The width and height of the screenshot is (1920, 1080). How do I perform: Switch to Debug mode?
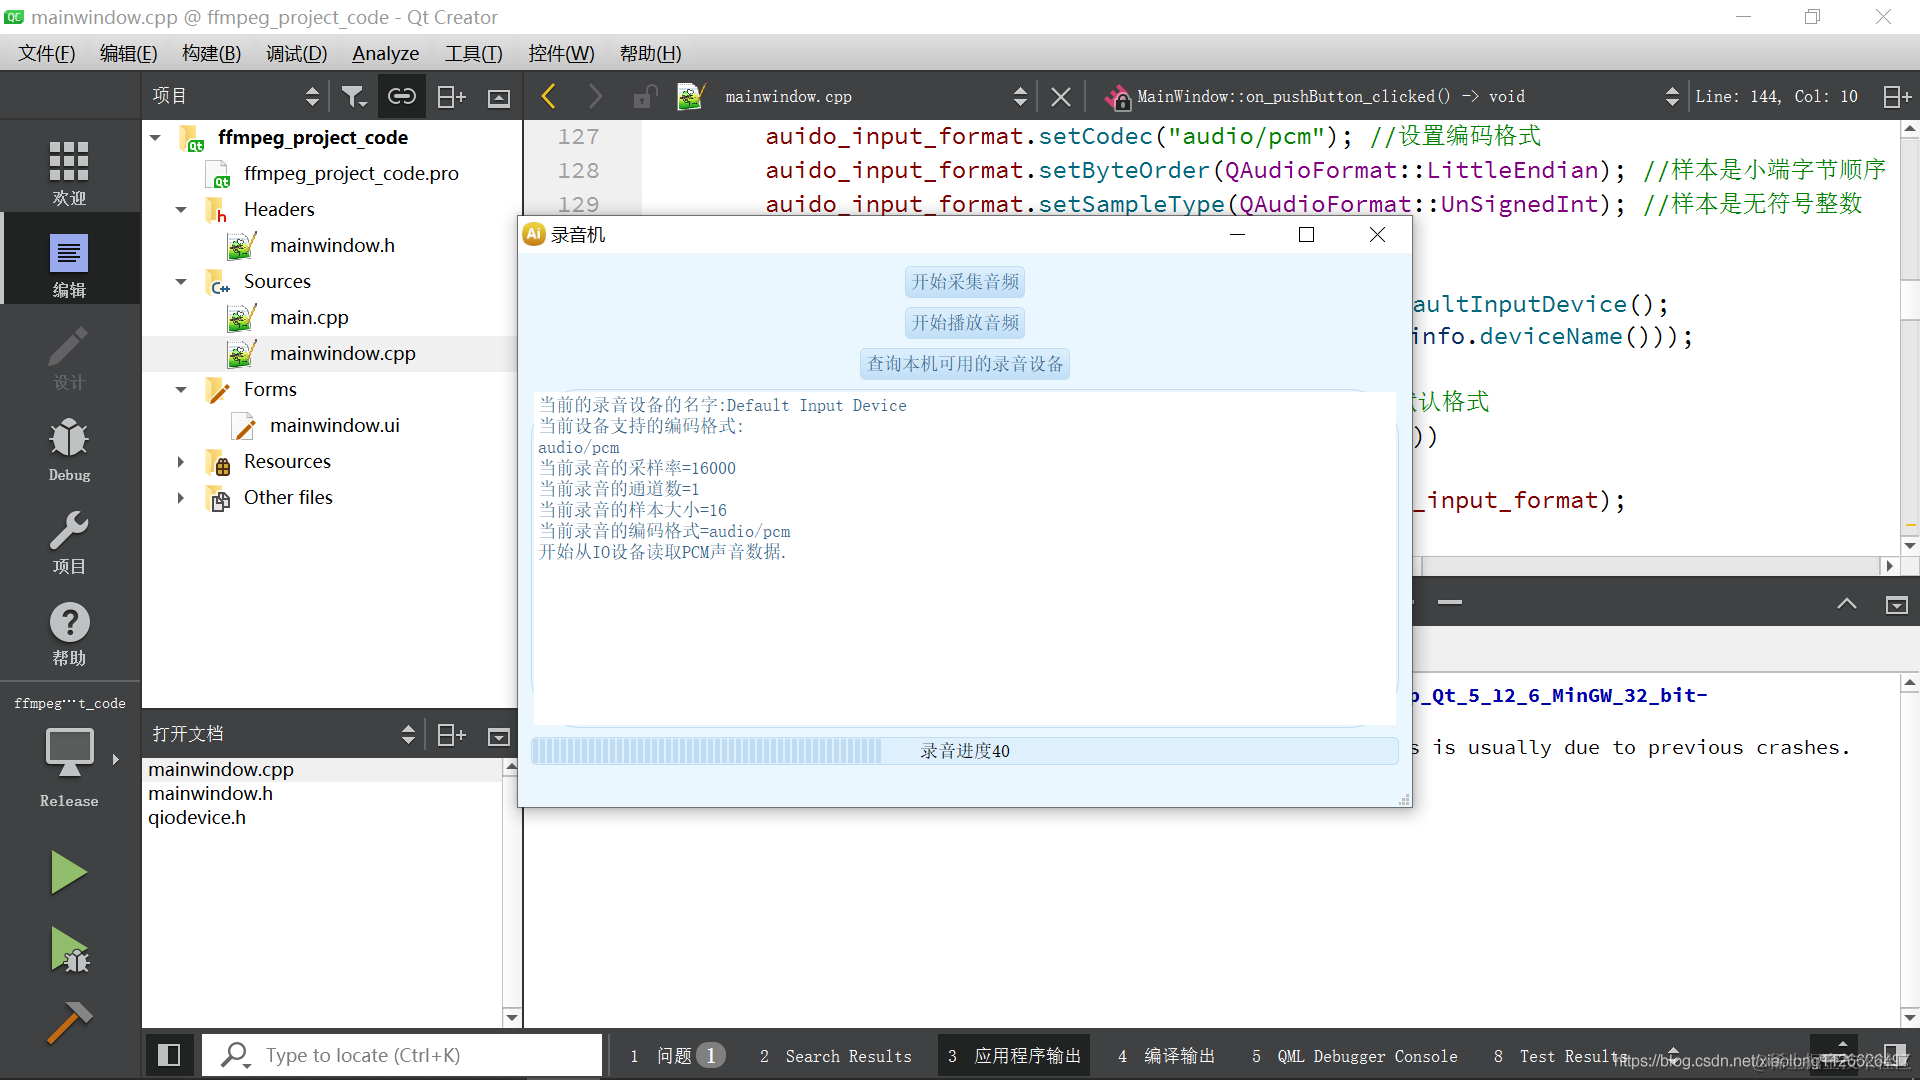69,449
